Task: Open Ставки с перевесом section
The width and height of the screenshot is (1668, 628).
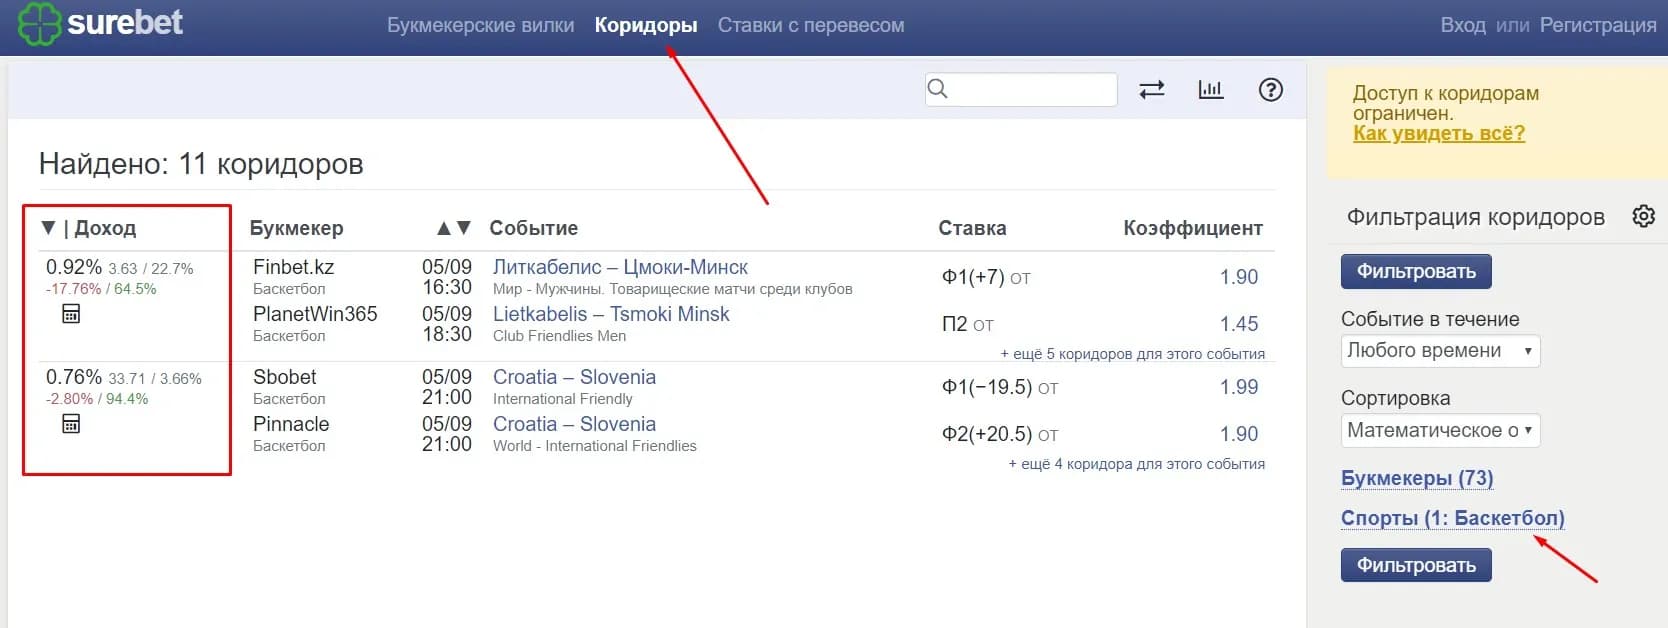Action: click(811, 25)
